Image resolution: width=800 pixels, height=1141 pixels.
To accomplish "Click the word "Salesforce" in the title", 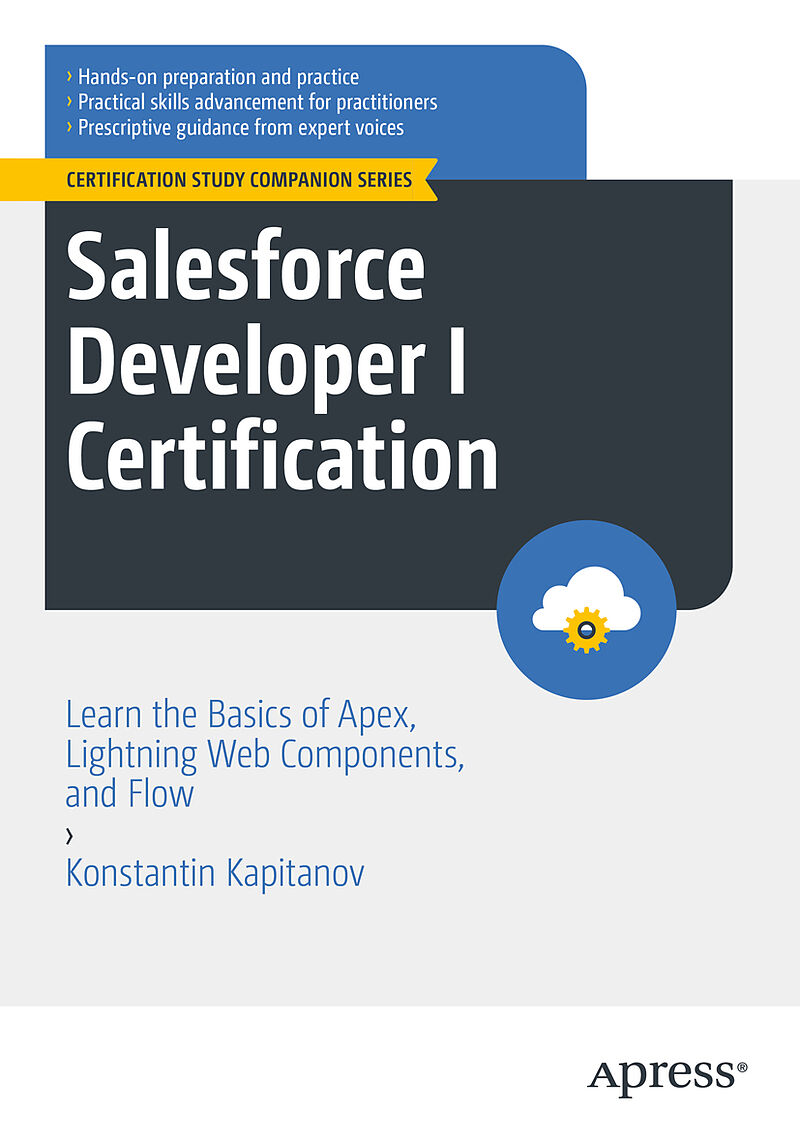I will tap(246, 270).
